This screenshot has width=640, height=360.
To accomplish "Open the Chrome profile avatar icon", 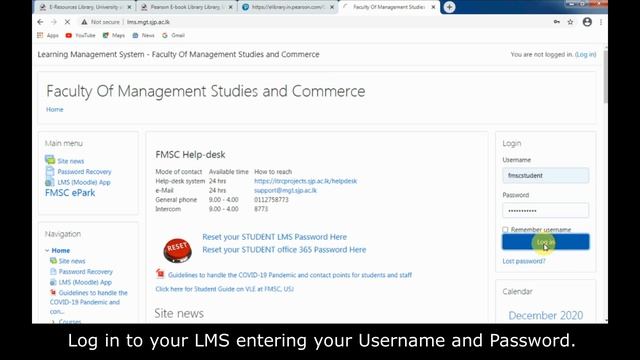I will pos(587,22).
